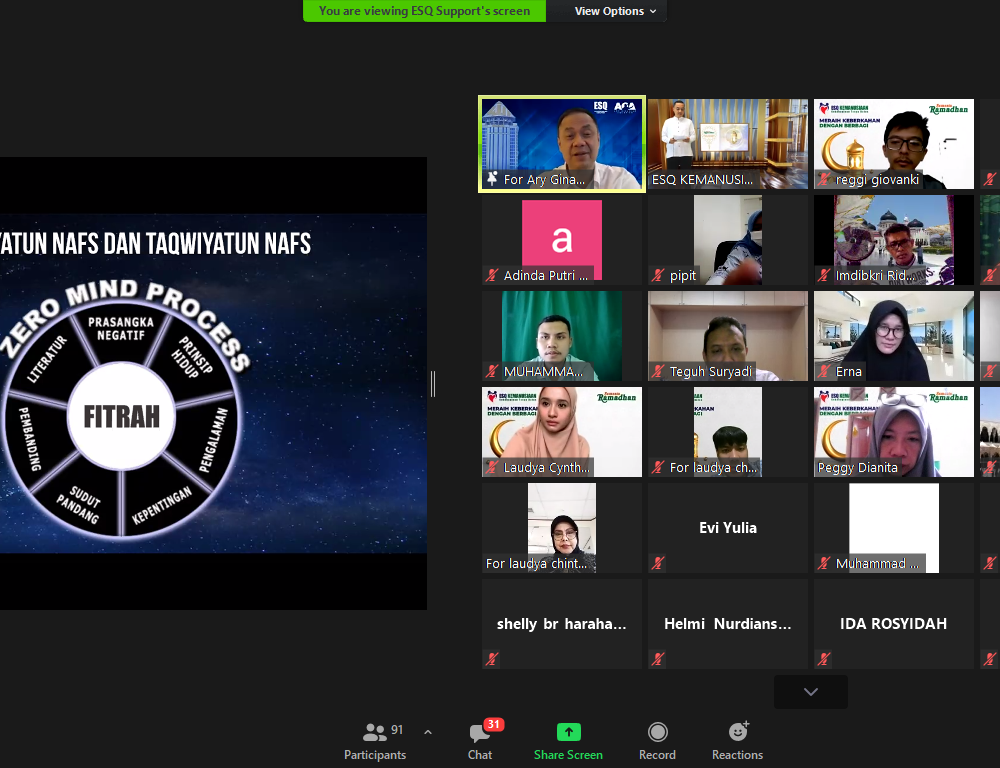Click the green ESQ Support's screen banner
Screen dimensions: 1000x768
click(425, 11)
